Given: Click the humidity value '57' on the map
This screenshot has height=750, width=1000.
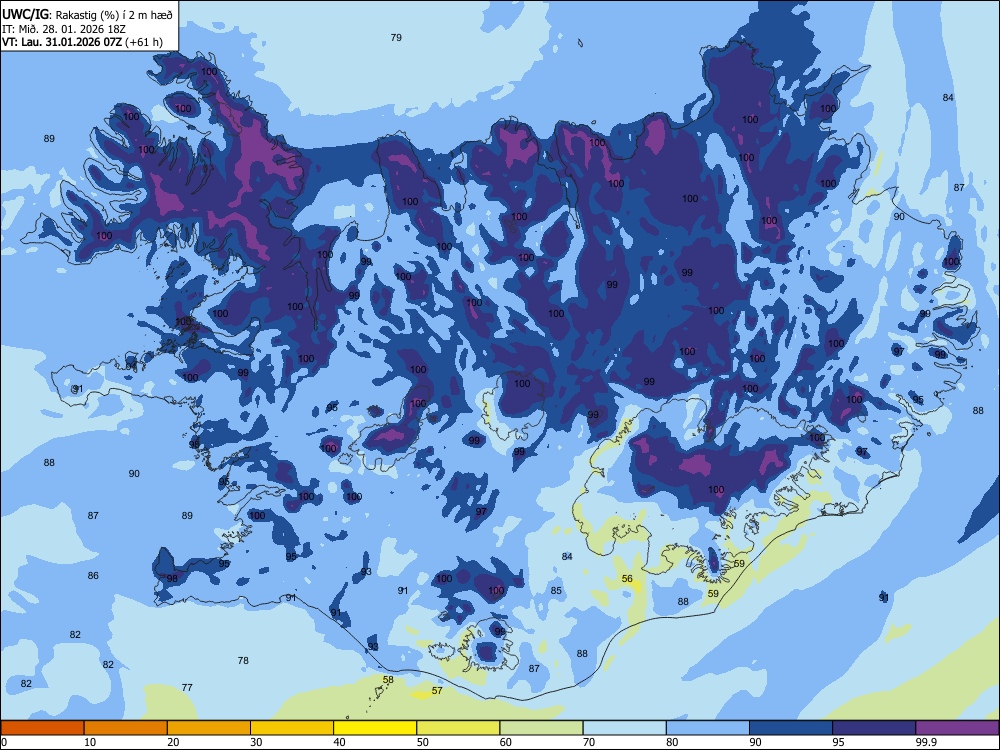Looking at the screenshot, I should point(437,691).
